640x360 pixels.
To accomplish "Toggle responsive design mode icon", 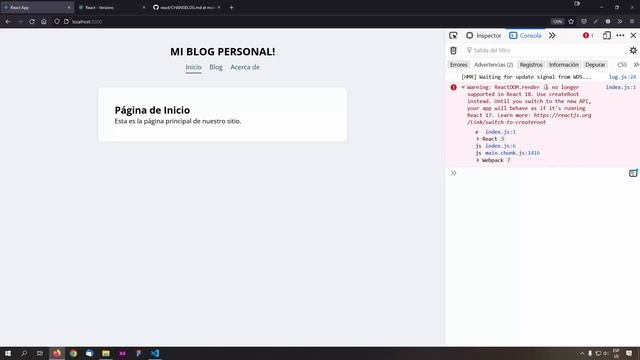I will (x=607, y=36).
